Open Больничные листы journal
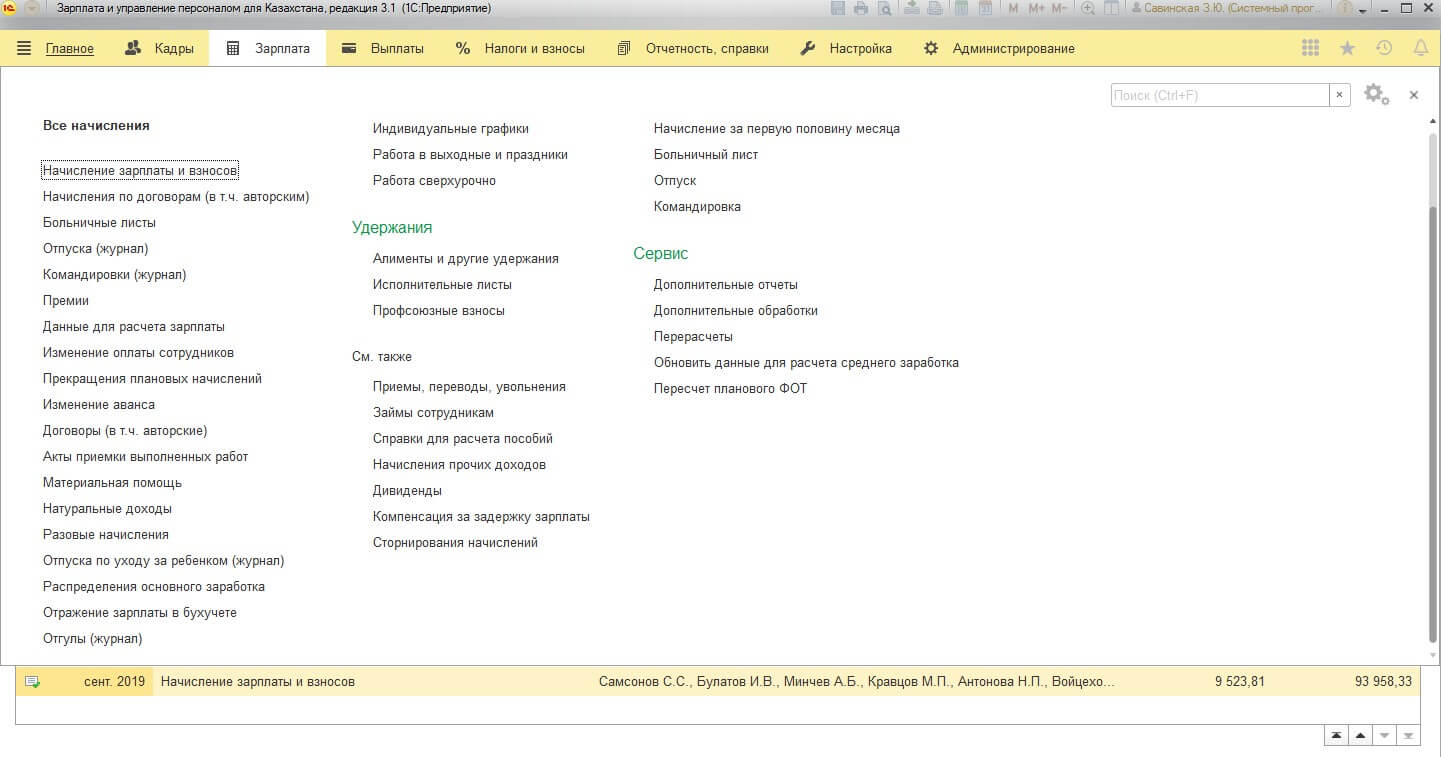 point(99,223)
